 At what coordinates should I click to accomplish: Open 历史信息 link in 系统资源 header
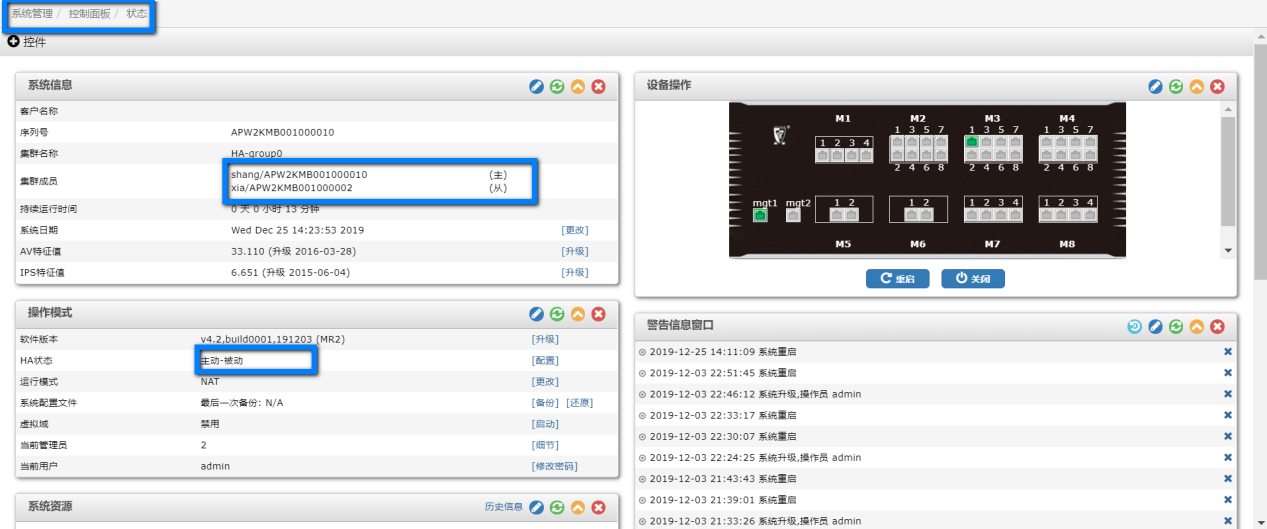click(504, 507)
